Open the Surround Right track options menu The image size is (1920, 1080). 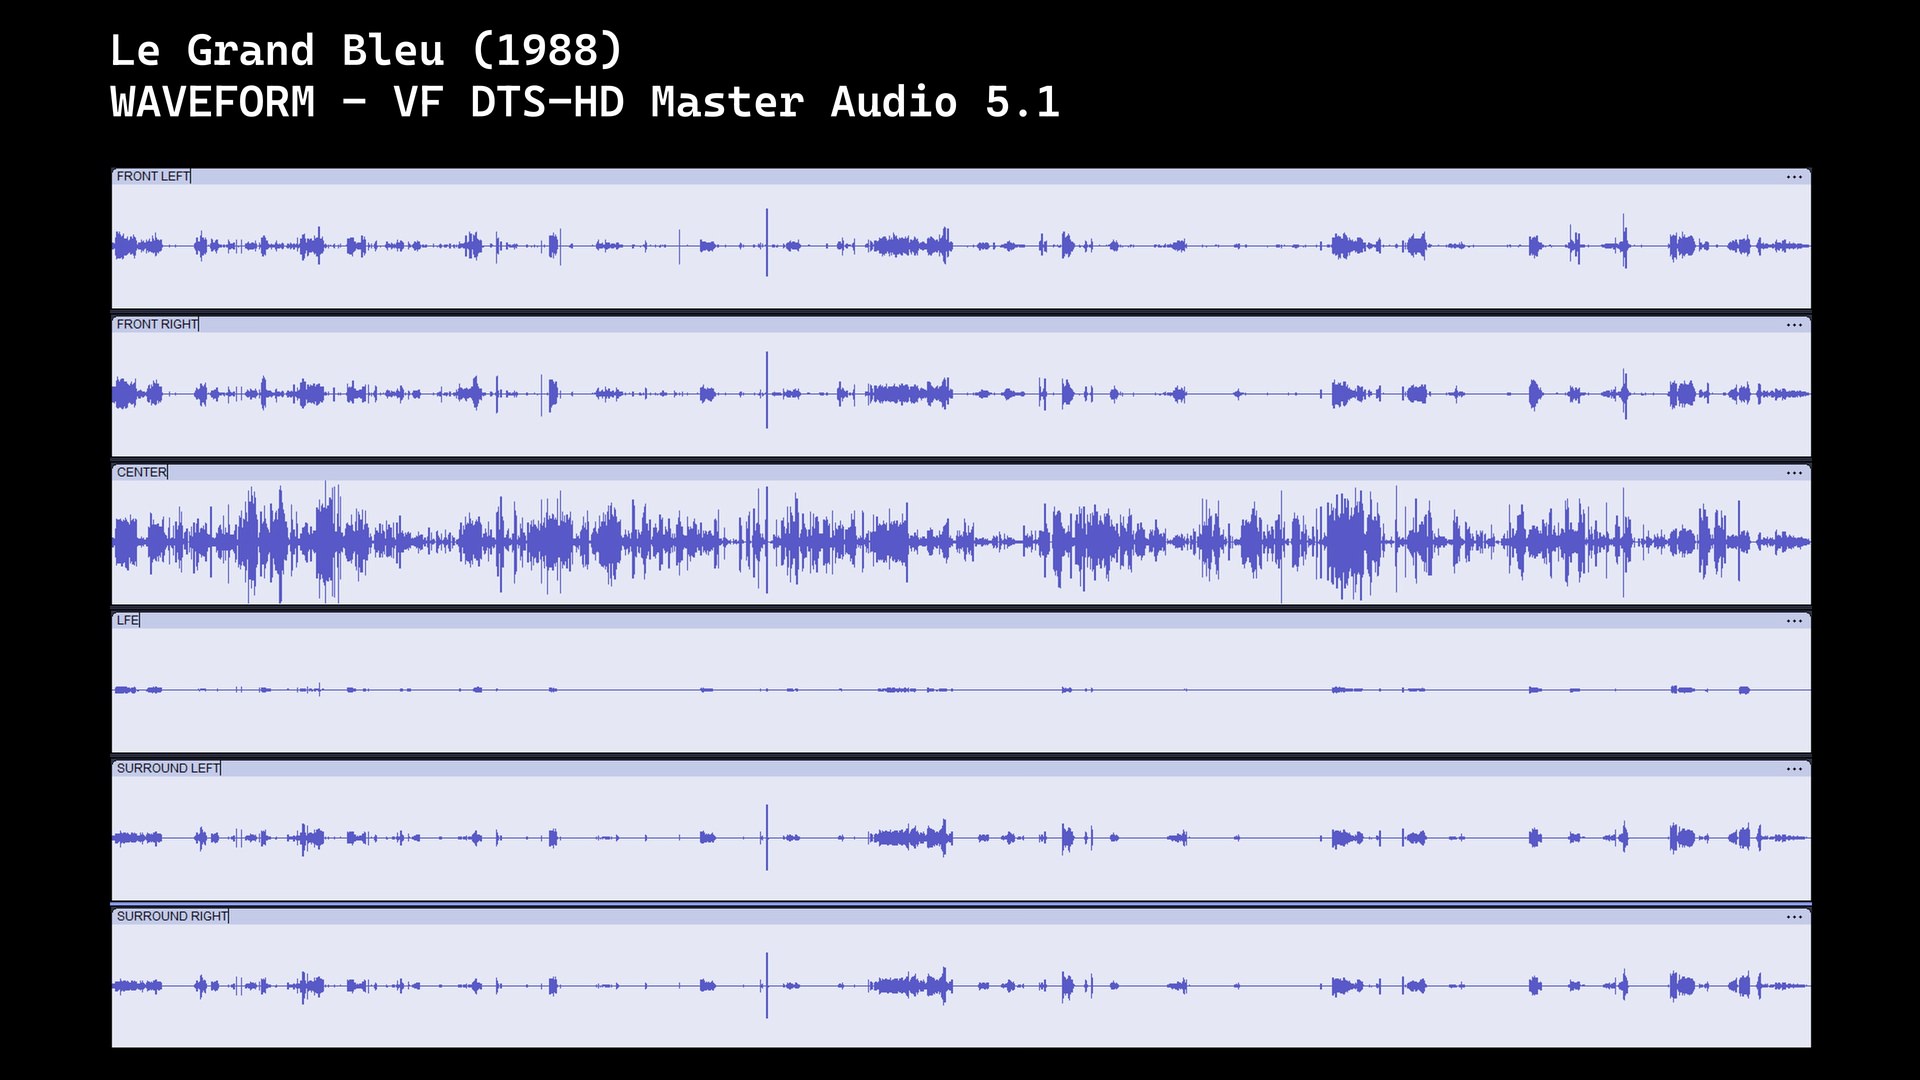1794,917
